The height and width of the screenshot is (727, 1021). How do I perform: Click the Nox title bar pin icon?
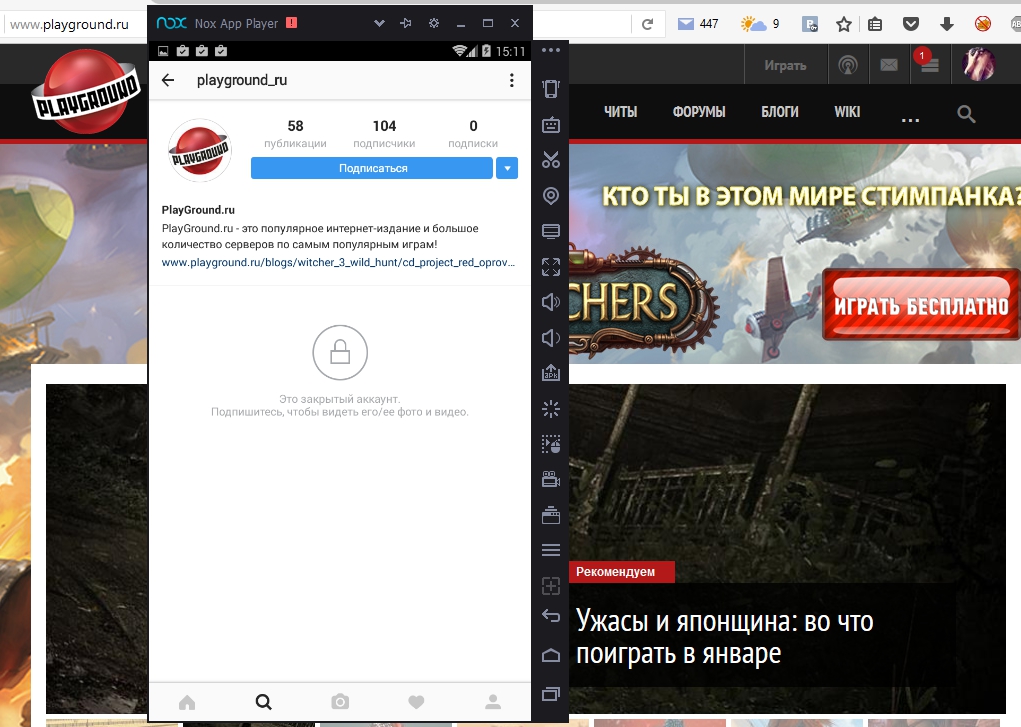[406, 23]
